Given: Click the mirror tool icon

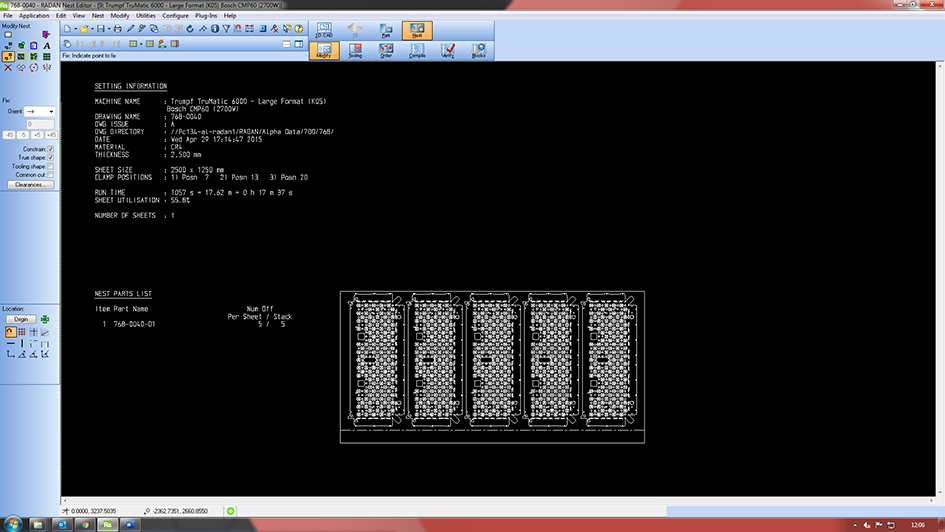Looking at the screenshot, I should [47, 67].
